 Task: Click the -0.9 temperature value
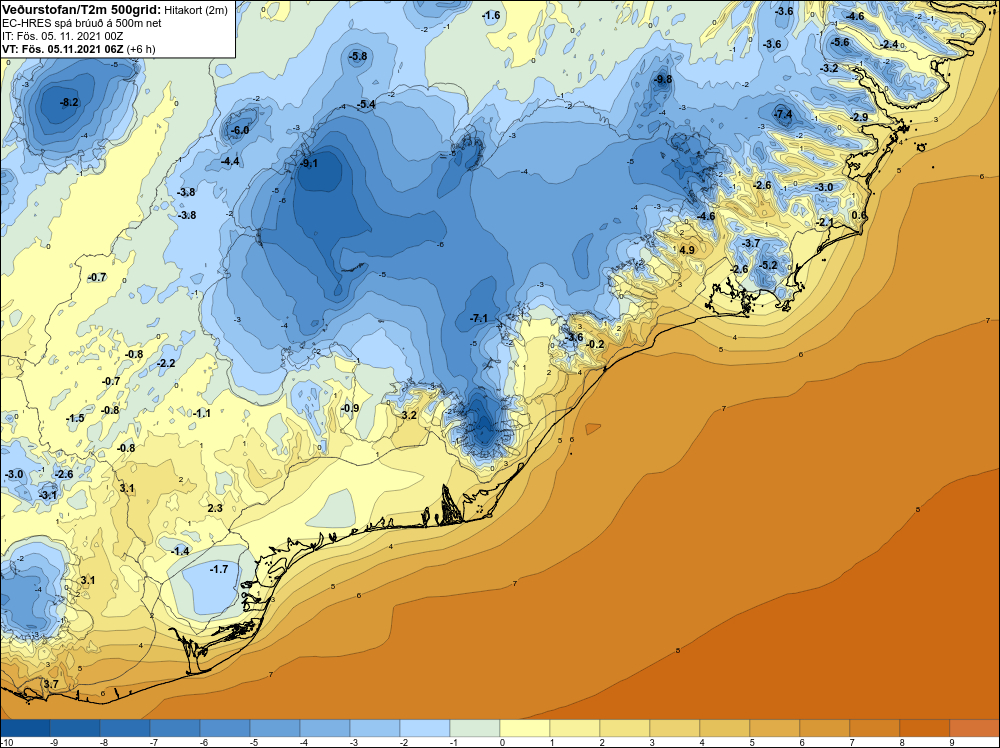(x=349, y=408)
